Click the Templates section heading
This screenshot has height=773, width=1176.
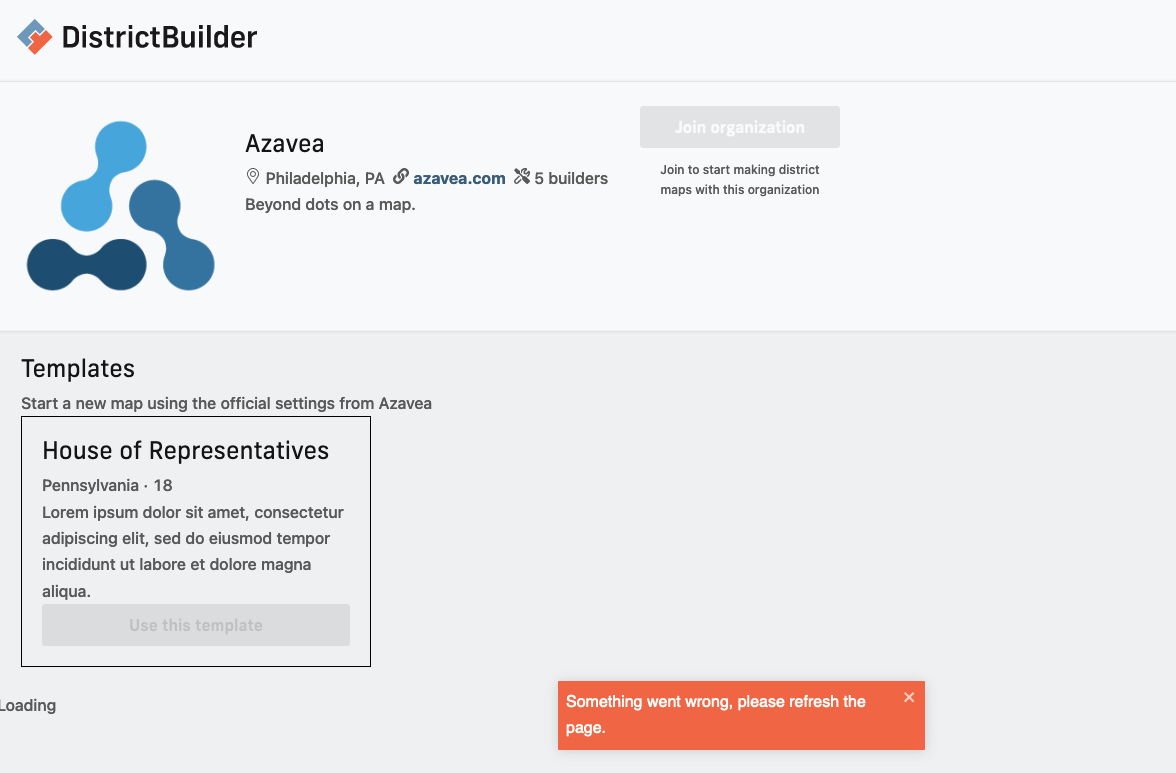point(78,368)
